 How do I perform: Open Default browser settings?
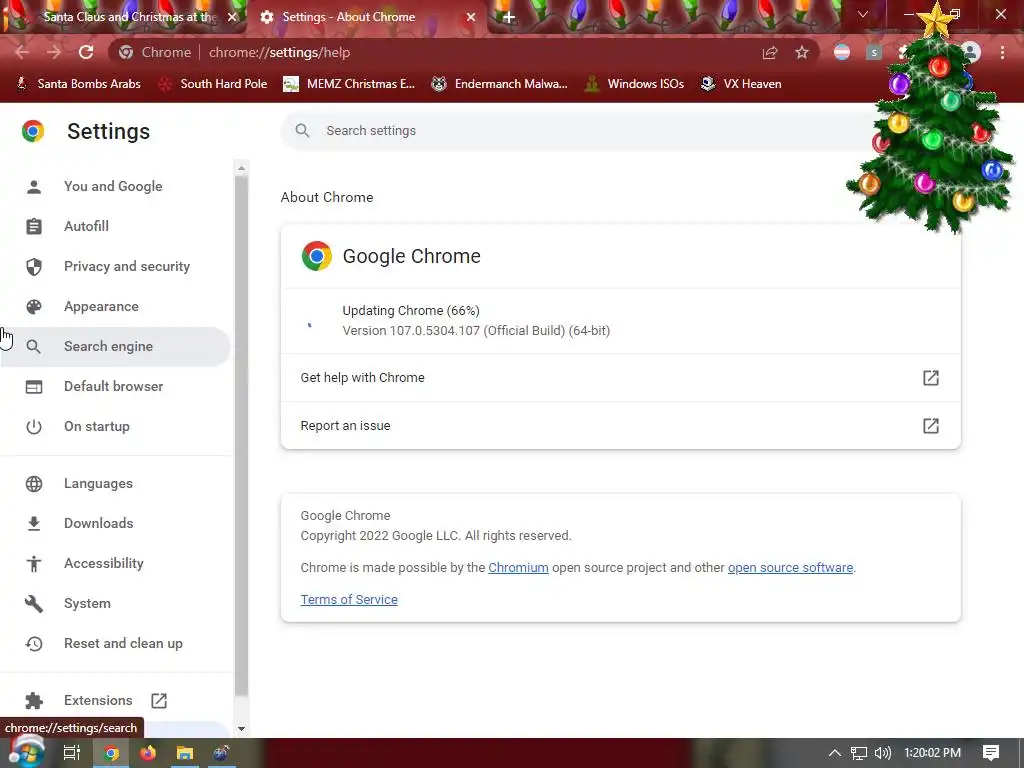click(x=114, y=386)
